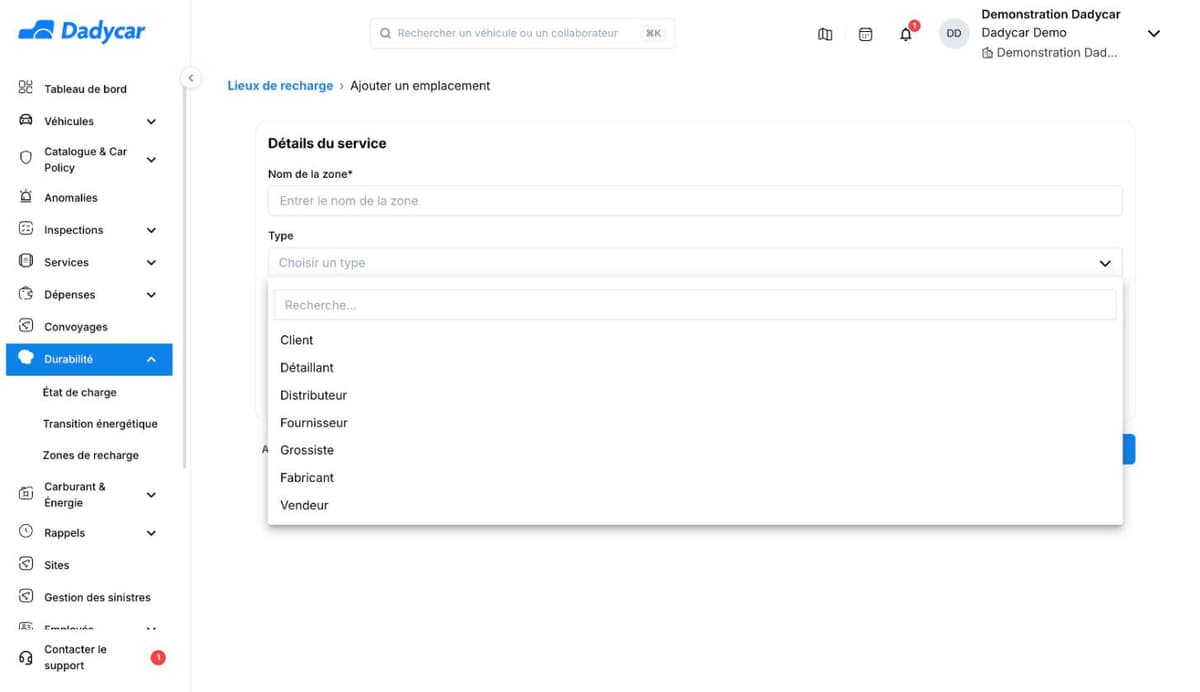
Task: Open the calendar icon in header
Action: pos(866,34)
